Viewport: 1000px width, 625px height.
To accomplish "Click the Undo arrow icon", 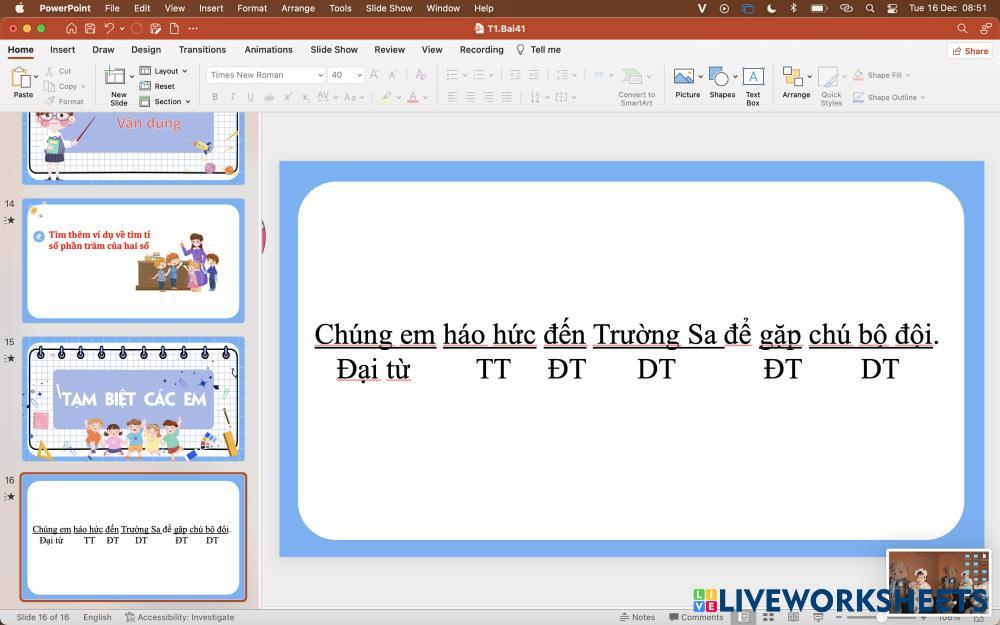I will click(x=109, y=28).
